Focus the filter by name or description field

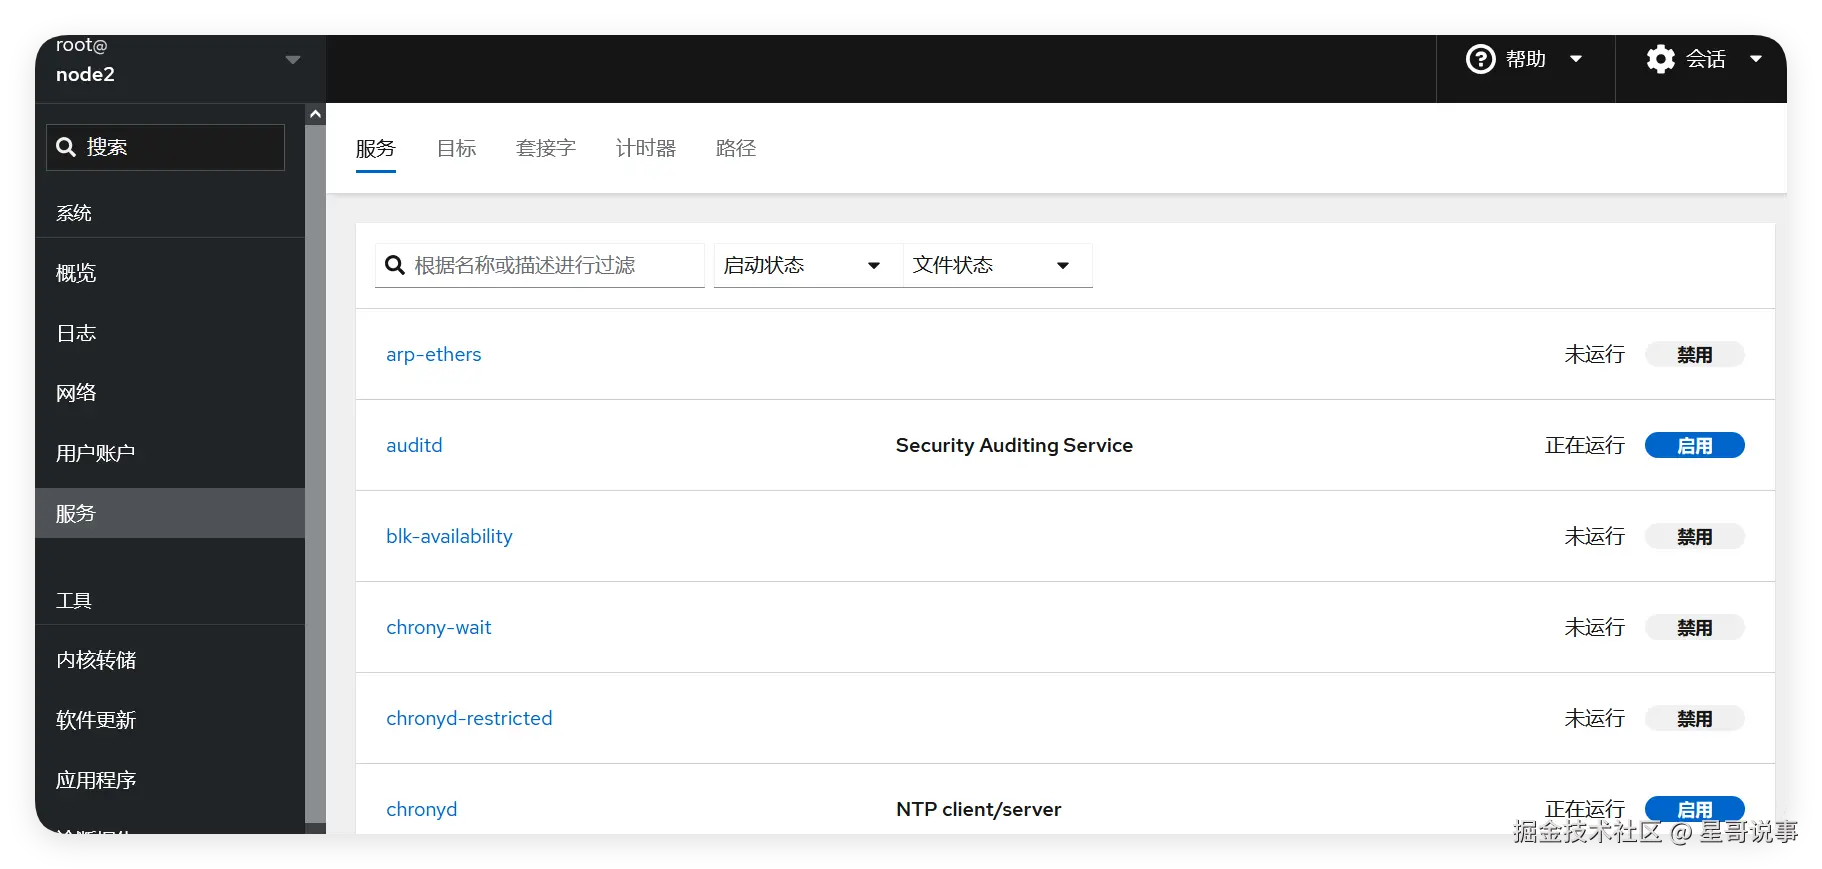point(540,265)
